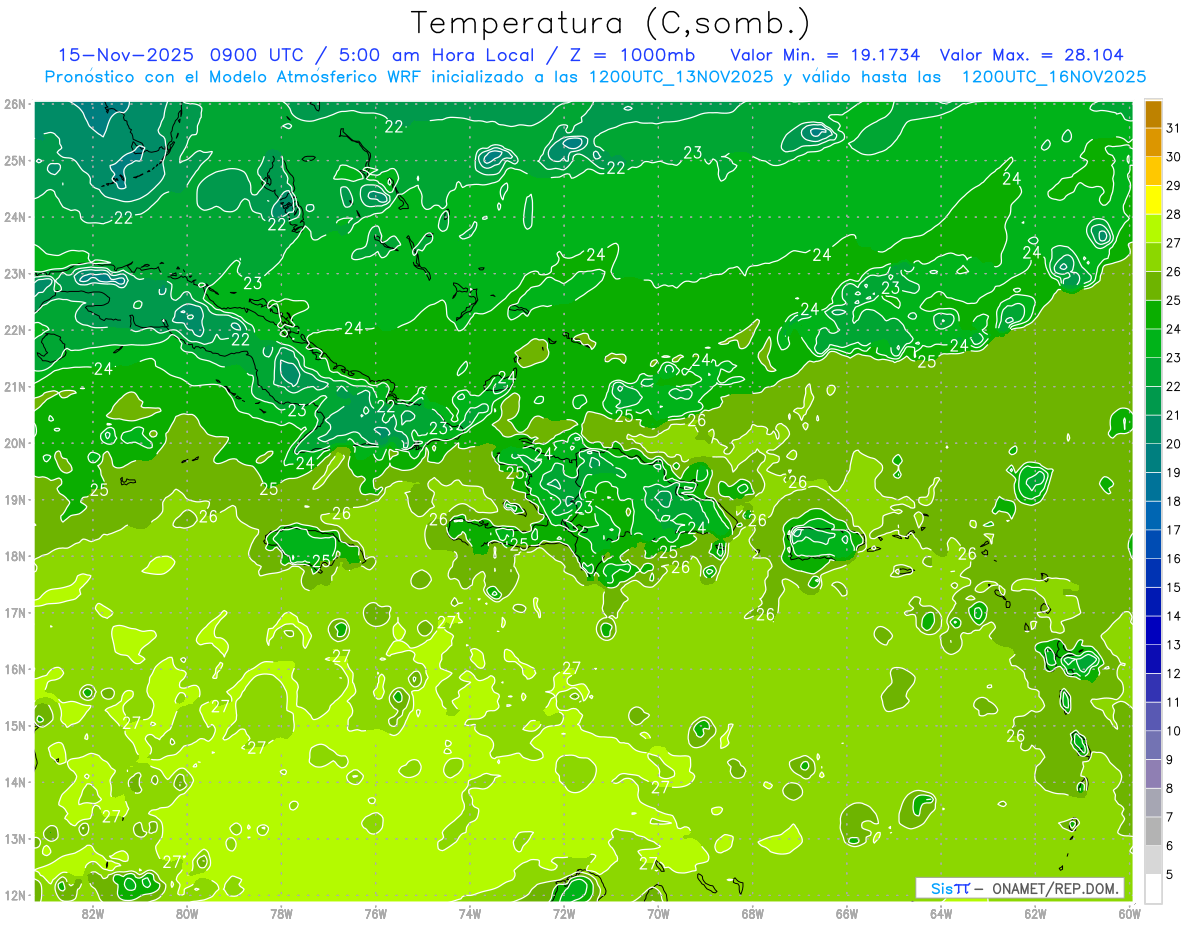Click the dark blue swatch between 13 and 14
The image size is (1200, 927).
(1153, 630)
